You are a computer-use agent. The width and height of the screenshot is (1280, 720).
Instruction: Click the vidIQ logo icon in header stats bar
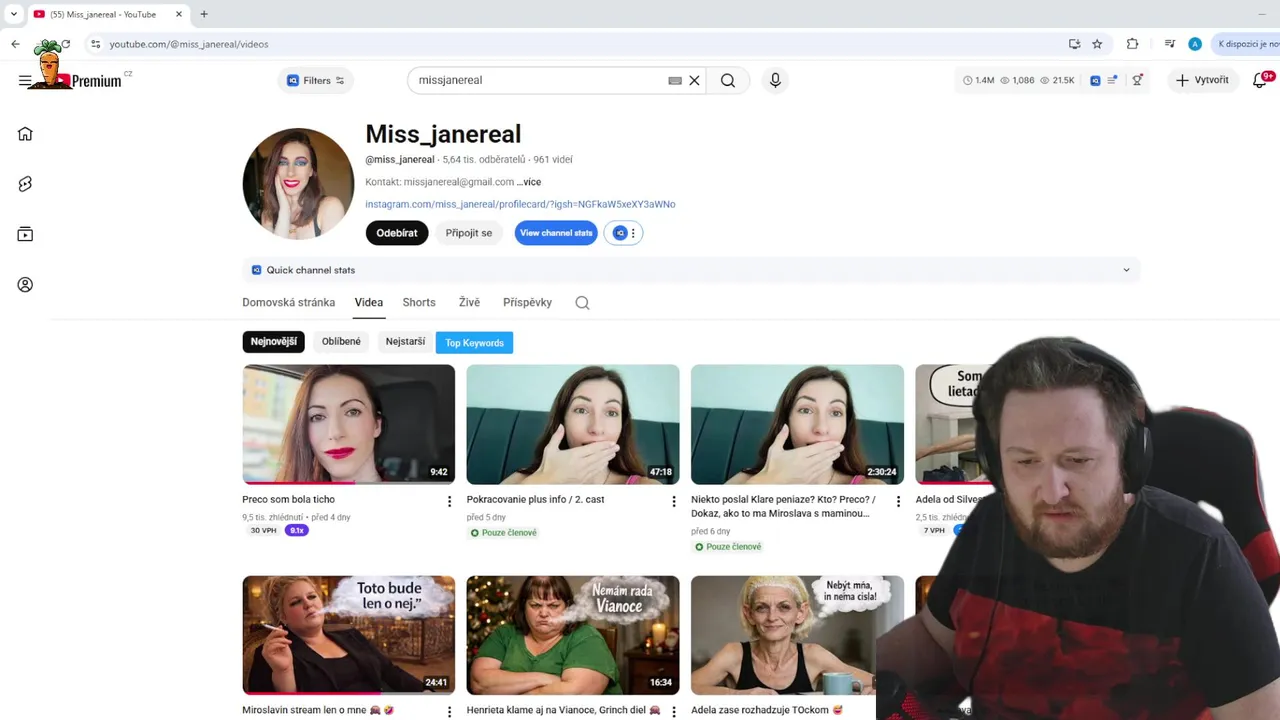1095,80
